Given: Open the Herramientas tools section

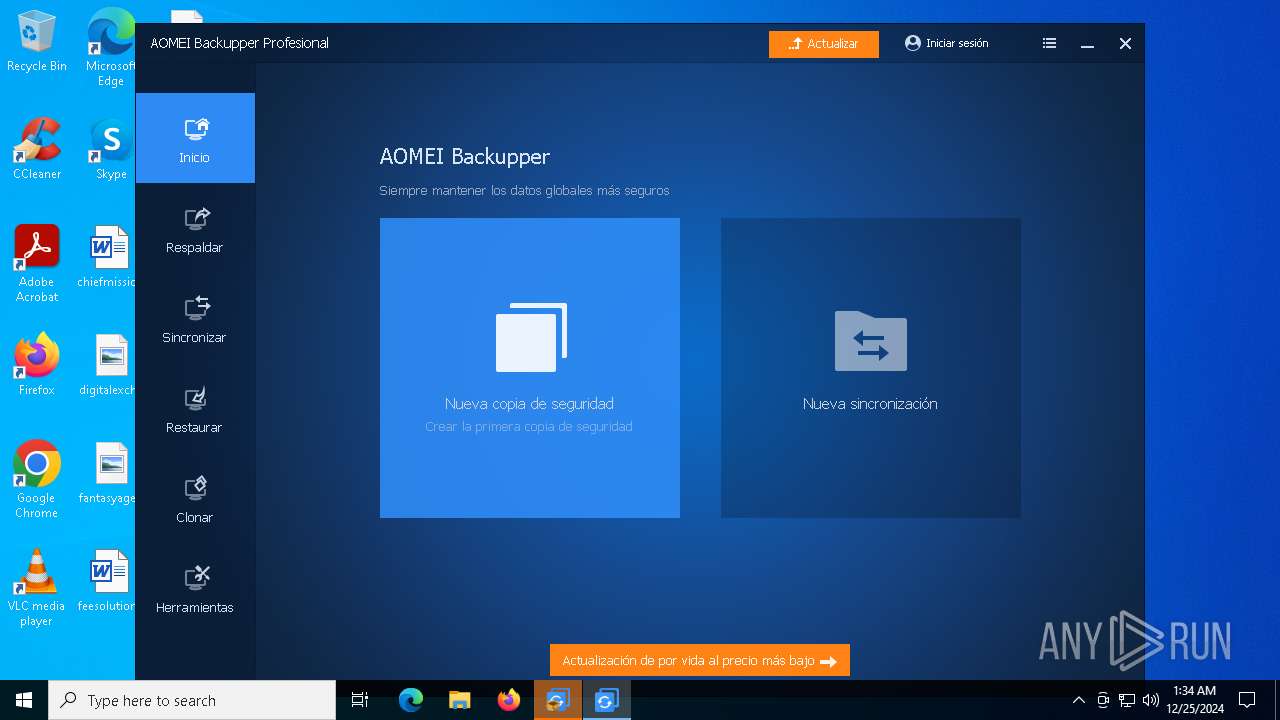Looking at the screenshot, I should tap(195, 589).
